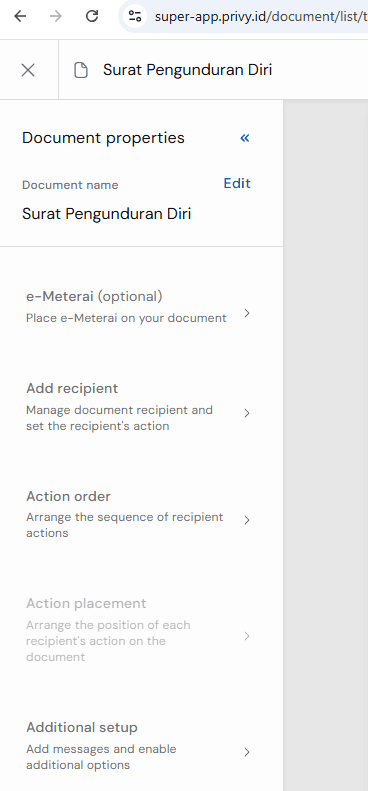Click the Action placement chevron
Image resolution: width=368 pixels, height=791 pixels.
[x=247, y=636]
